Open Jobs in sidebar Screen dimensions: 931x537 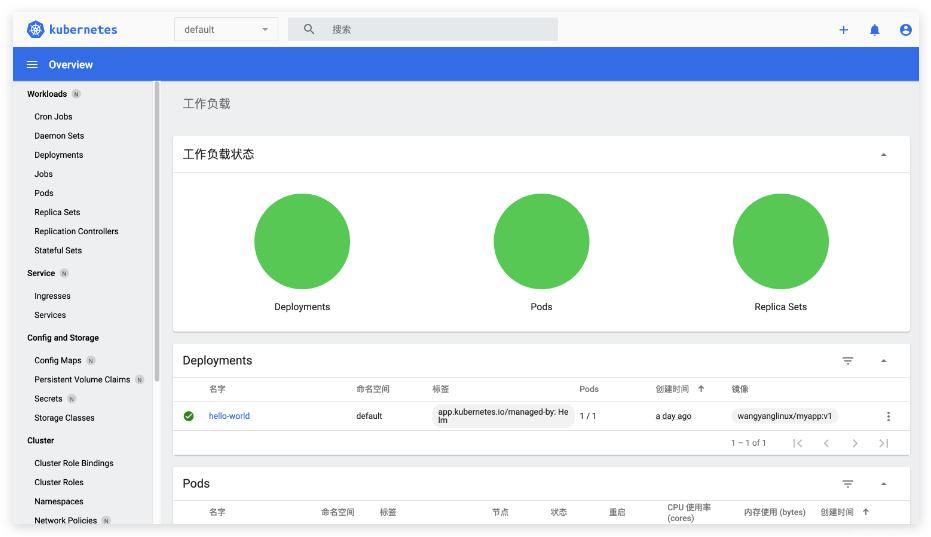(43, 173)
